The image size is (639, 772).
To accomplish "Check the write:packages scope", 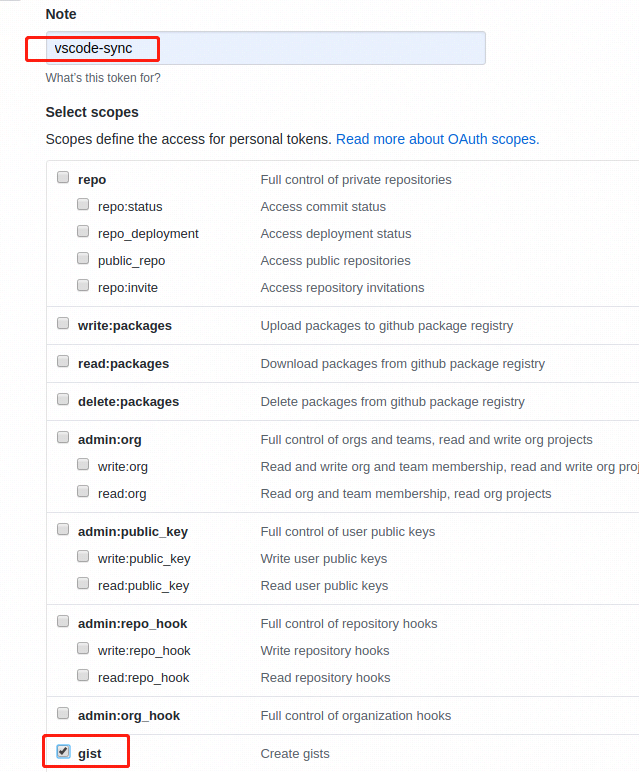I will (x=63, y=324).
